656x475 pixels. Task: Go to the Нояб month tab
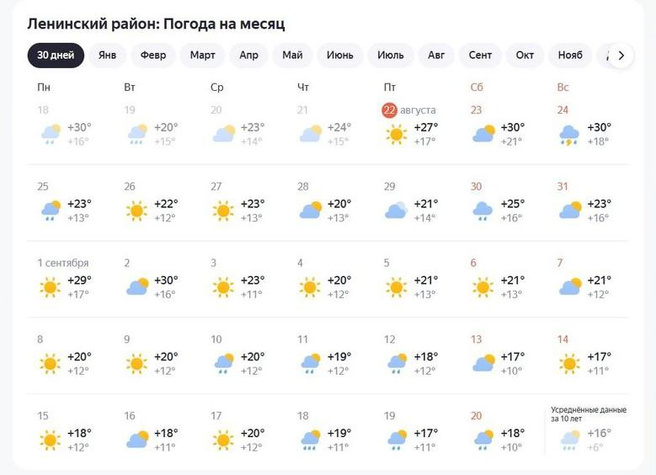[x=570, y=55]
